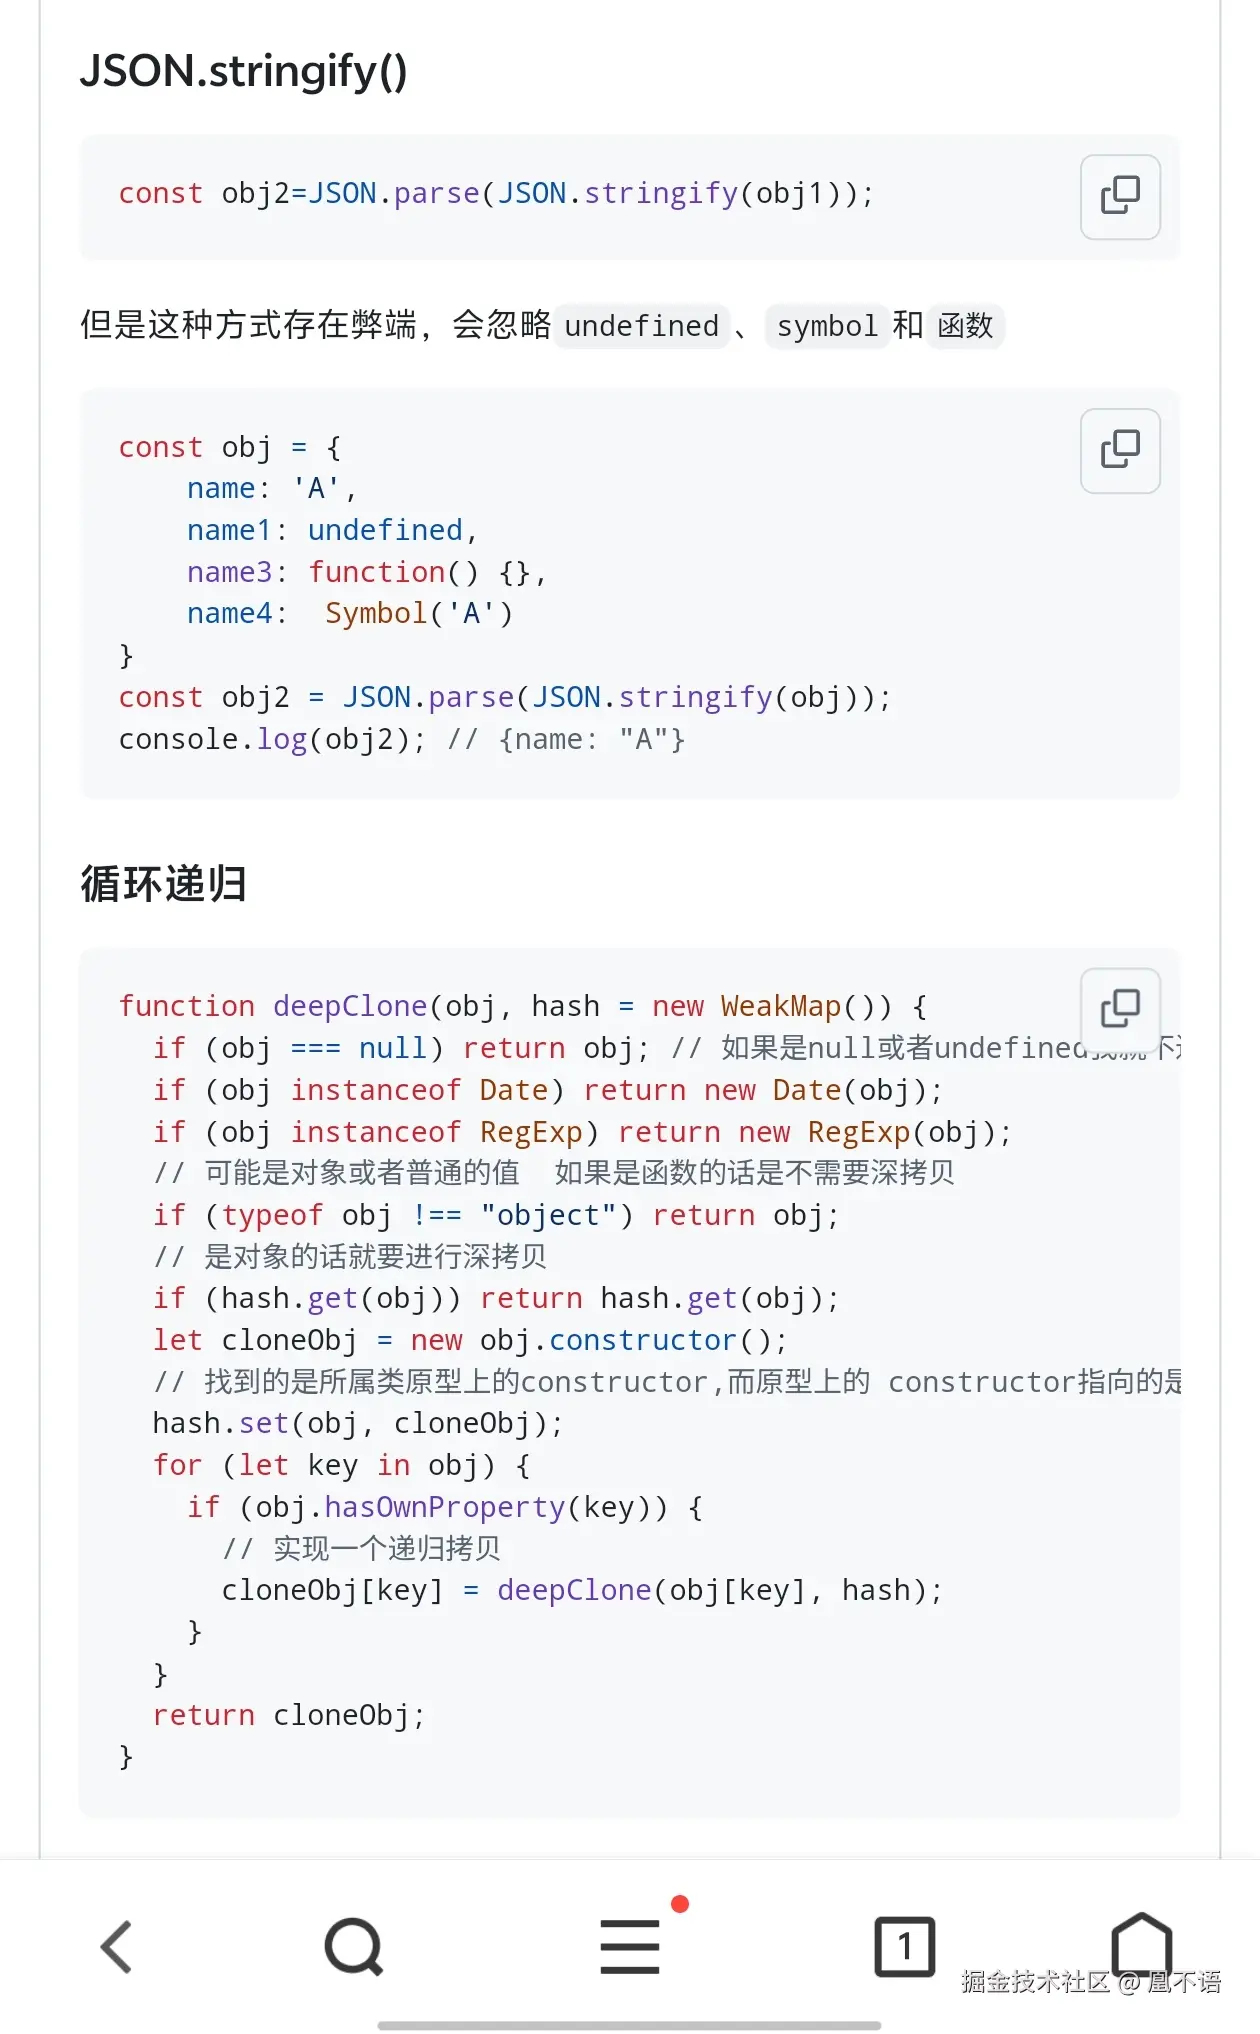
Task: Click the name4 Symbol('A') code line
Action: pyautogui.click(x=350, y=614)
